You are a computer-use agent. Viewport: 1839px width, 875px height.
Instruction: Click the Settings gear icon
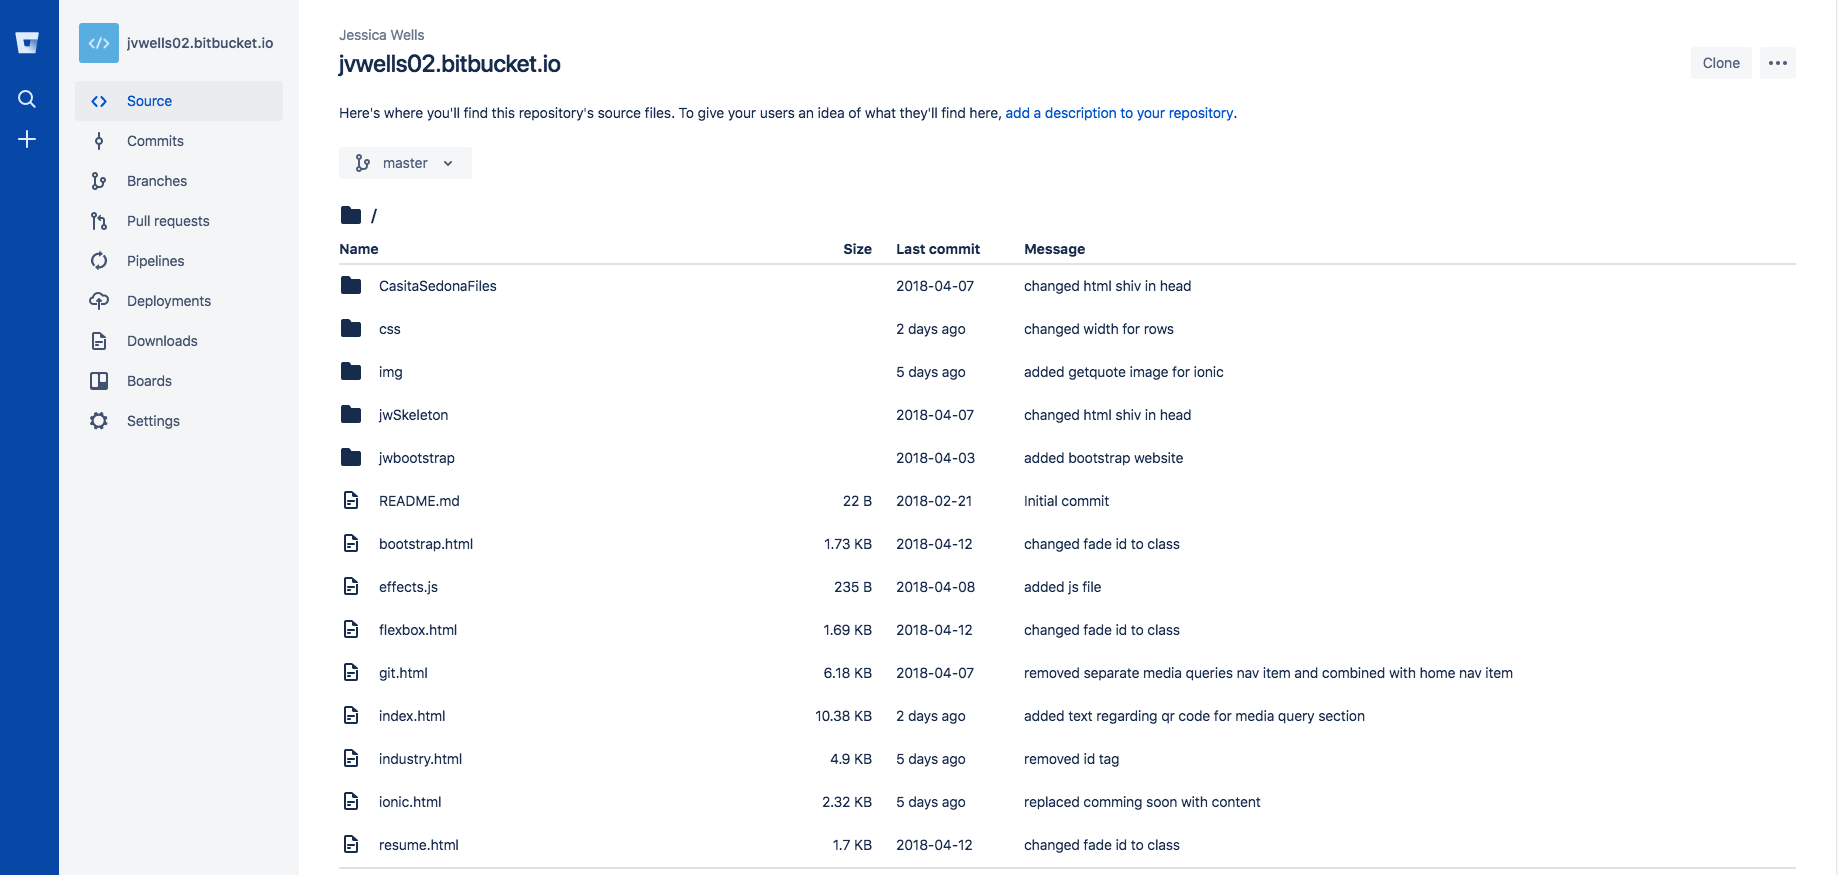tap(99, 421)
